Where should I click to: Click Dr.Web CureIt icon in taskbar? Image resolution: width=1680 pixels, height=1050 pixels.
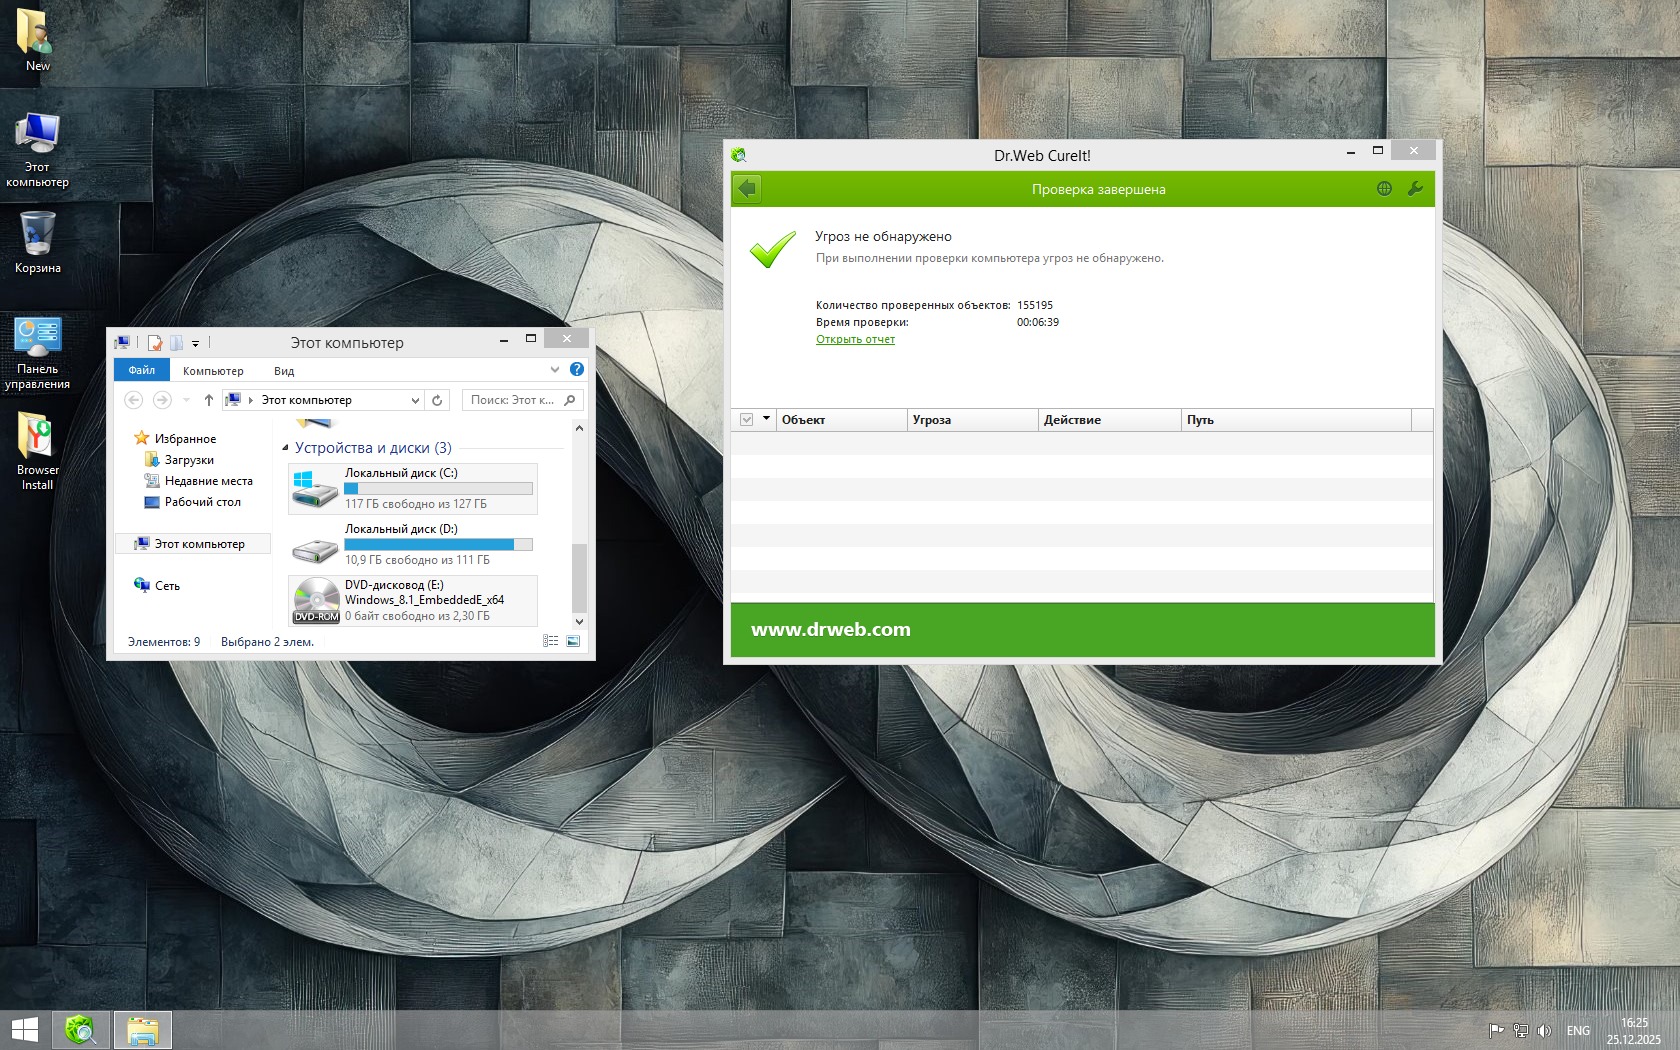point(80,1029)
